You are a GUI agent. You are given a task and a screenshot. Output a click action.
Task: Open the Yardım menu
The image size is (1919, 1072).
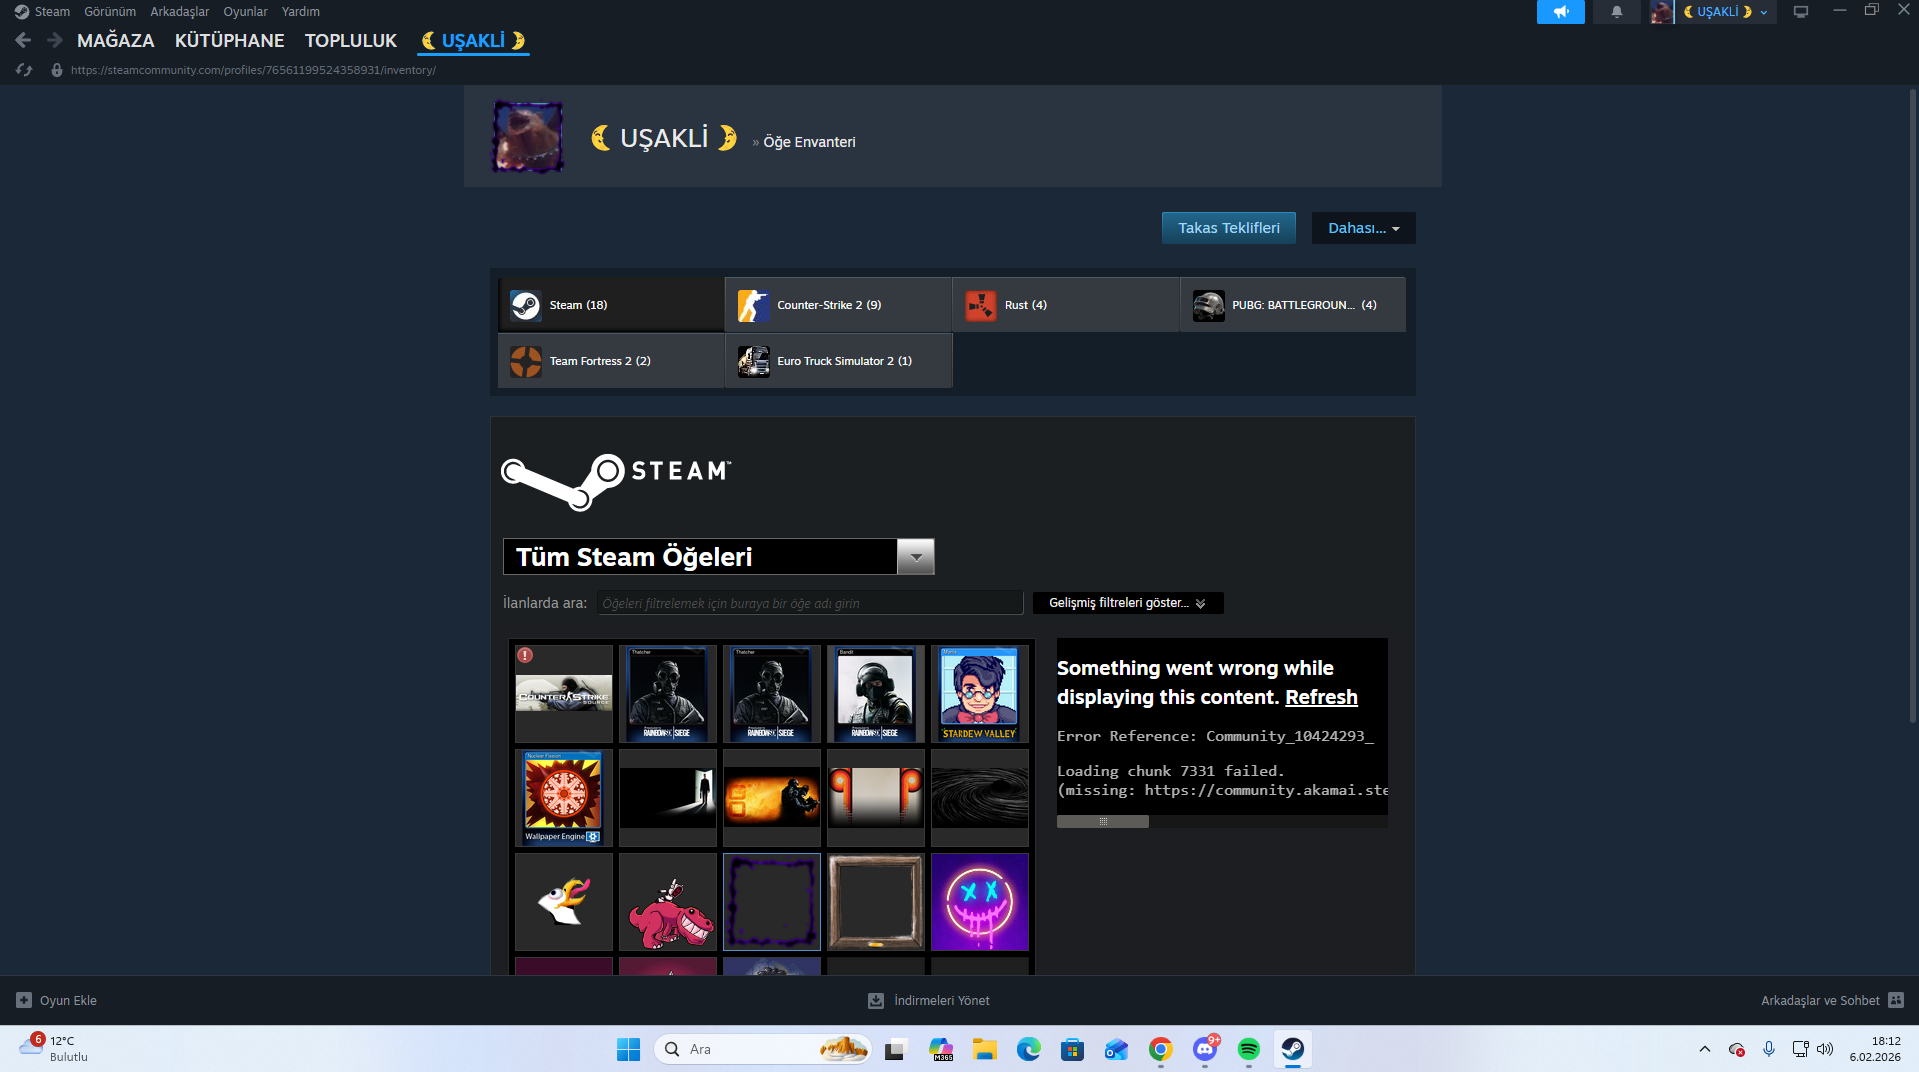[301, 12]
